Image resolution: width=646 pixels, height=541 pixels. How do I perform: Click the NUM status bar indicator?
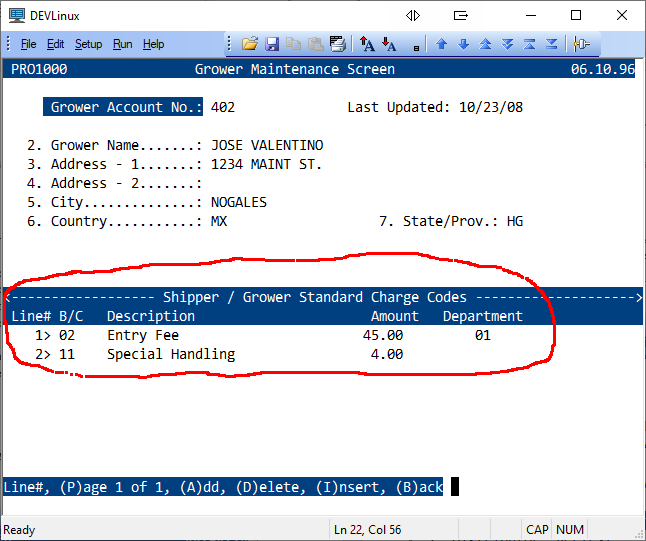[570, 529]
